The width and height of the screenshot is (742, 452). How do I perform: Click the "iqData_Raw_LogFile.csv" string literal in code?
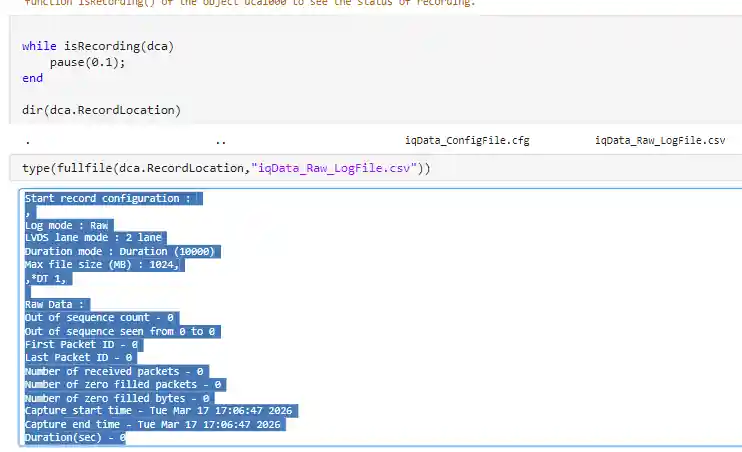tap(334, 168)
